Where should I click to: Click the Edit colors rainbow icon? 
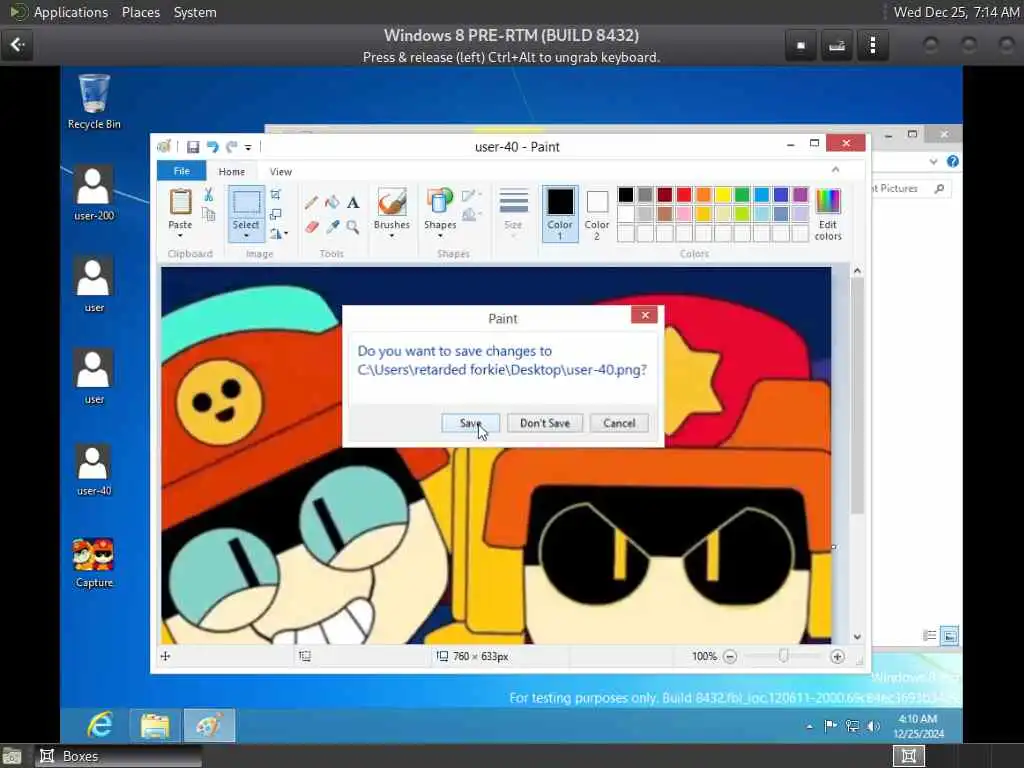(x=828, y=201)
